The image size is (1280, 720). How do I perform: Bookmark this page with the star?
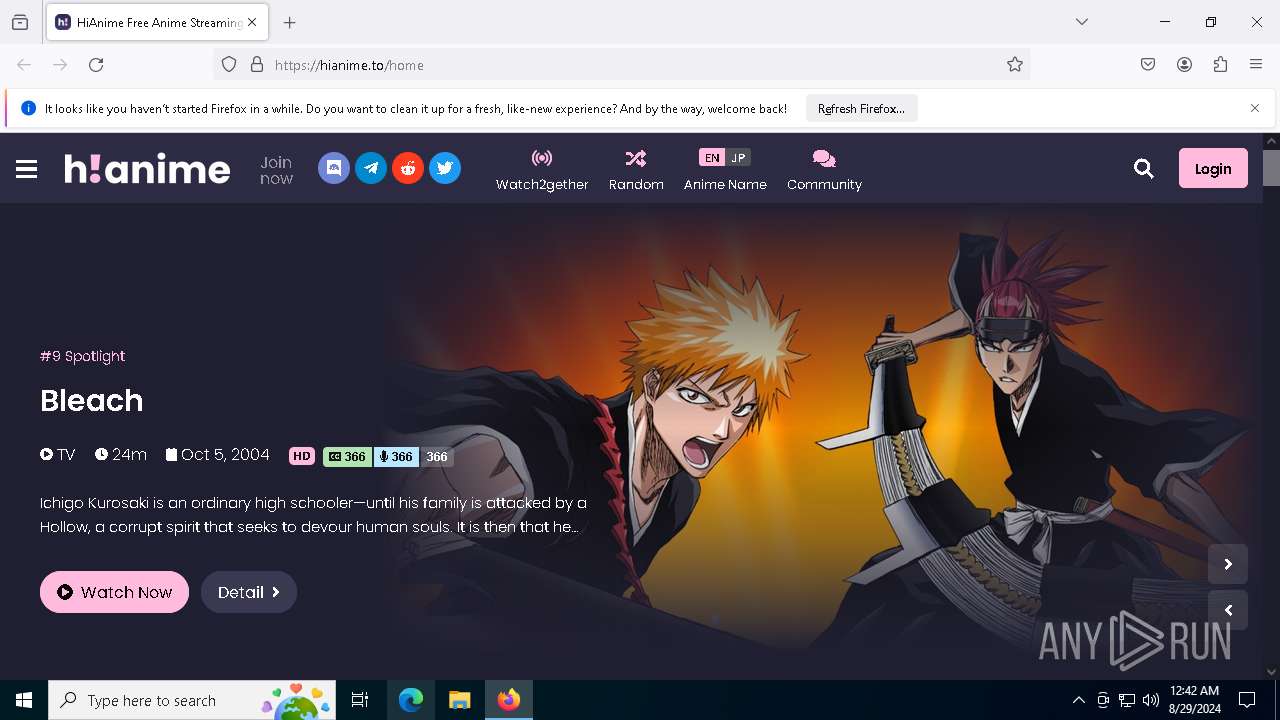(x=1015, y=65)
